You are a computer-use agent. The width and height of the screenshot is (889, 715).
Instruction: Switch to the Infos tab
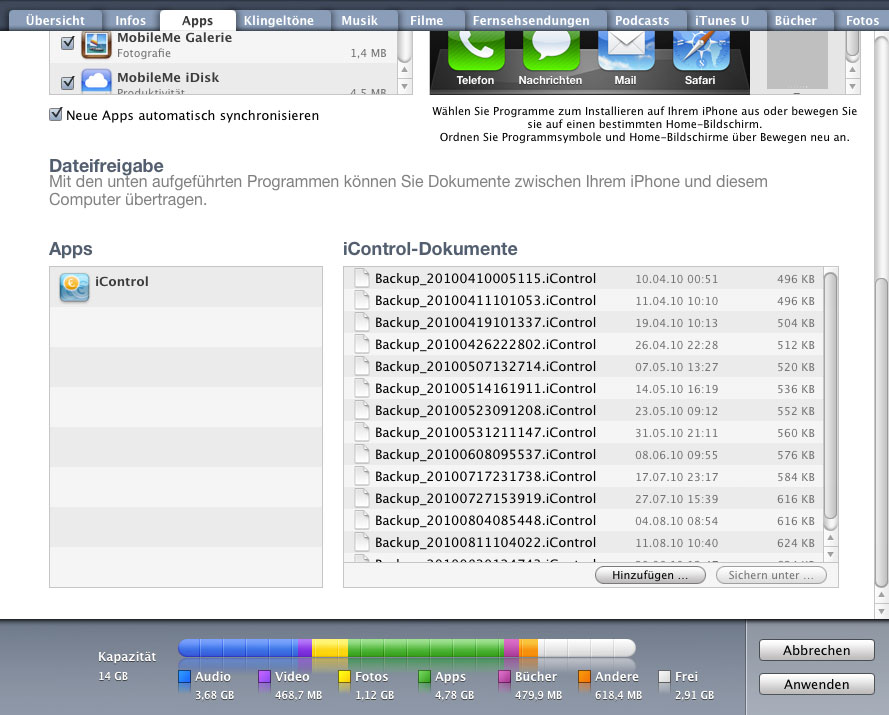coord(130,20)
